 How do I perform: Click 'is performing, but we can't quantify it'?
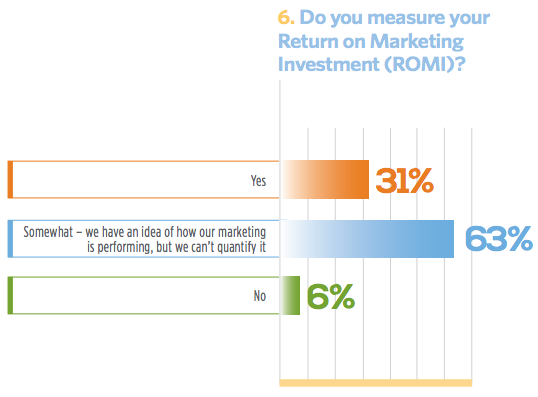[176, 247]
